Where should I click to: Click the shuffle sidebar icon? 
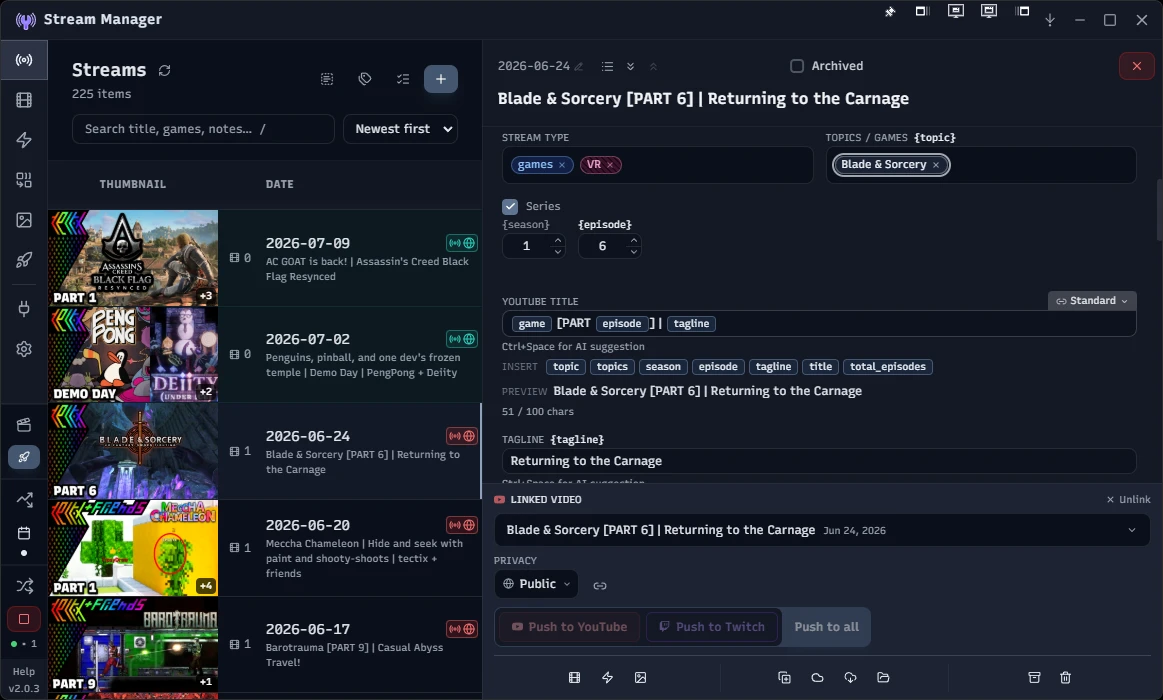tap(24, 586)
